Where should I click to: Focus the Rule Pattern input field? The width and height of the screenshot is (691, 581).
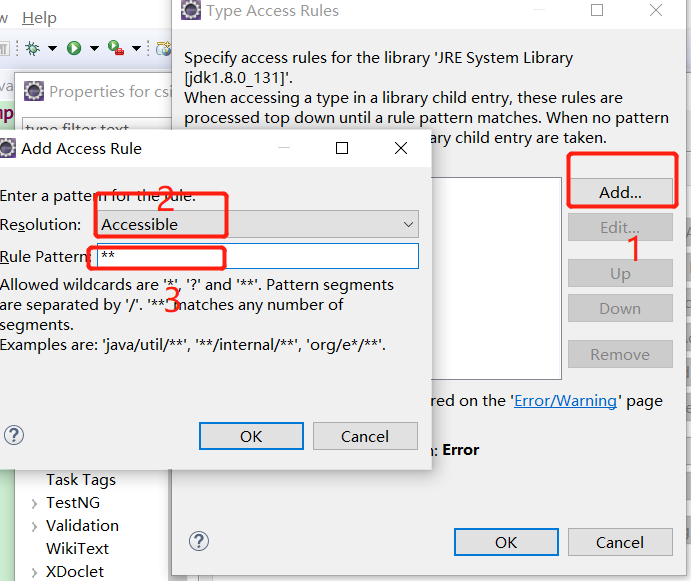click(258, 256)
